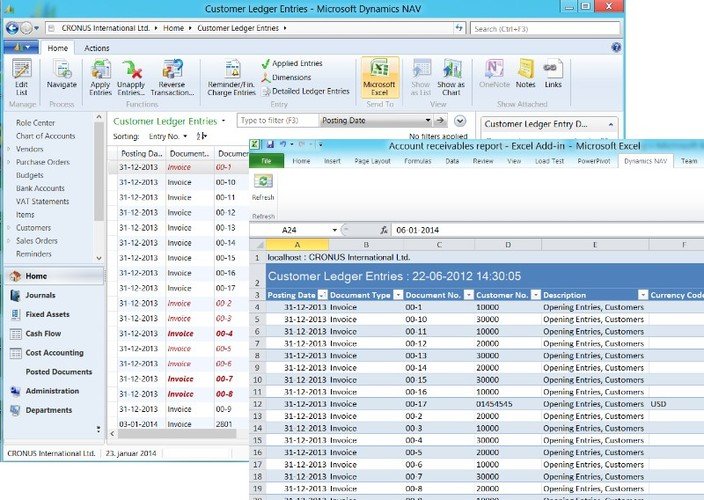
Task: Open the Customer Ledger Entries title dropdown
Action: pos(224,121)
